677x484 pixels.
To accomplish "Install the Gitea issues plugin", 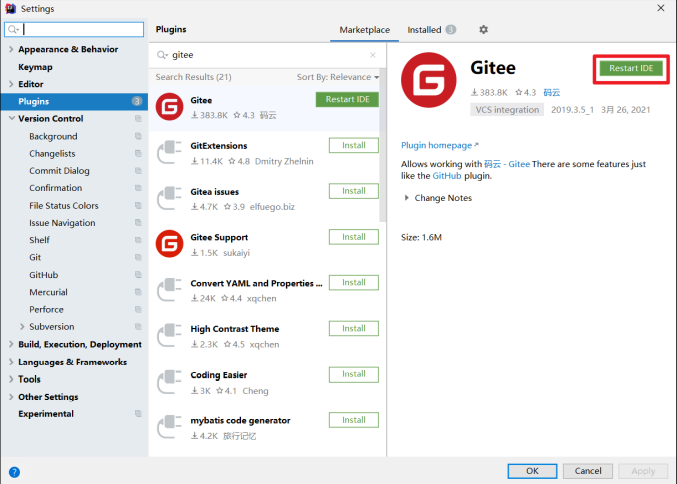I will pyautogui.click(x=353, y=191).
